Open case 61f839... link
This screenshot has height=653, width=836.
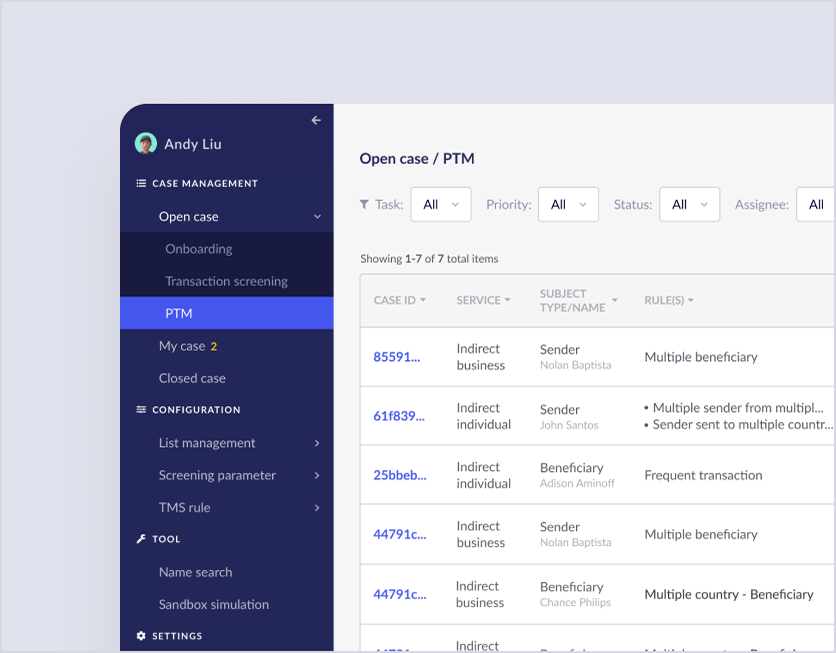coord(399,416)
